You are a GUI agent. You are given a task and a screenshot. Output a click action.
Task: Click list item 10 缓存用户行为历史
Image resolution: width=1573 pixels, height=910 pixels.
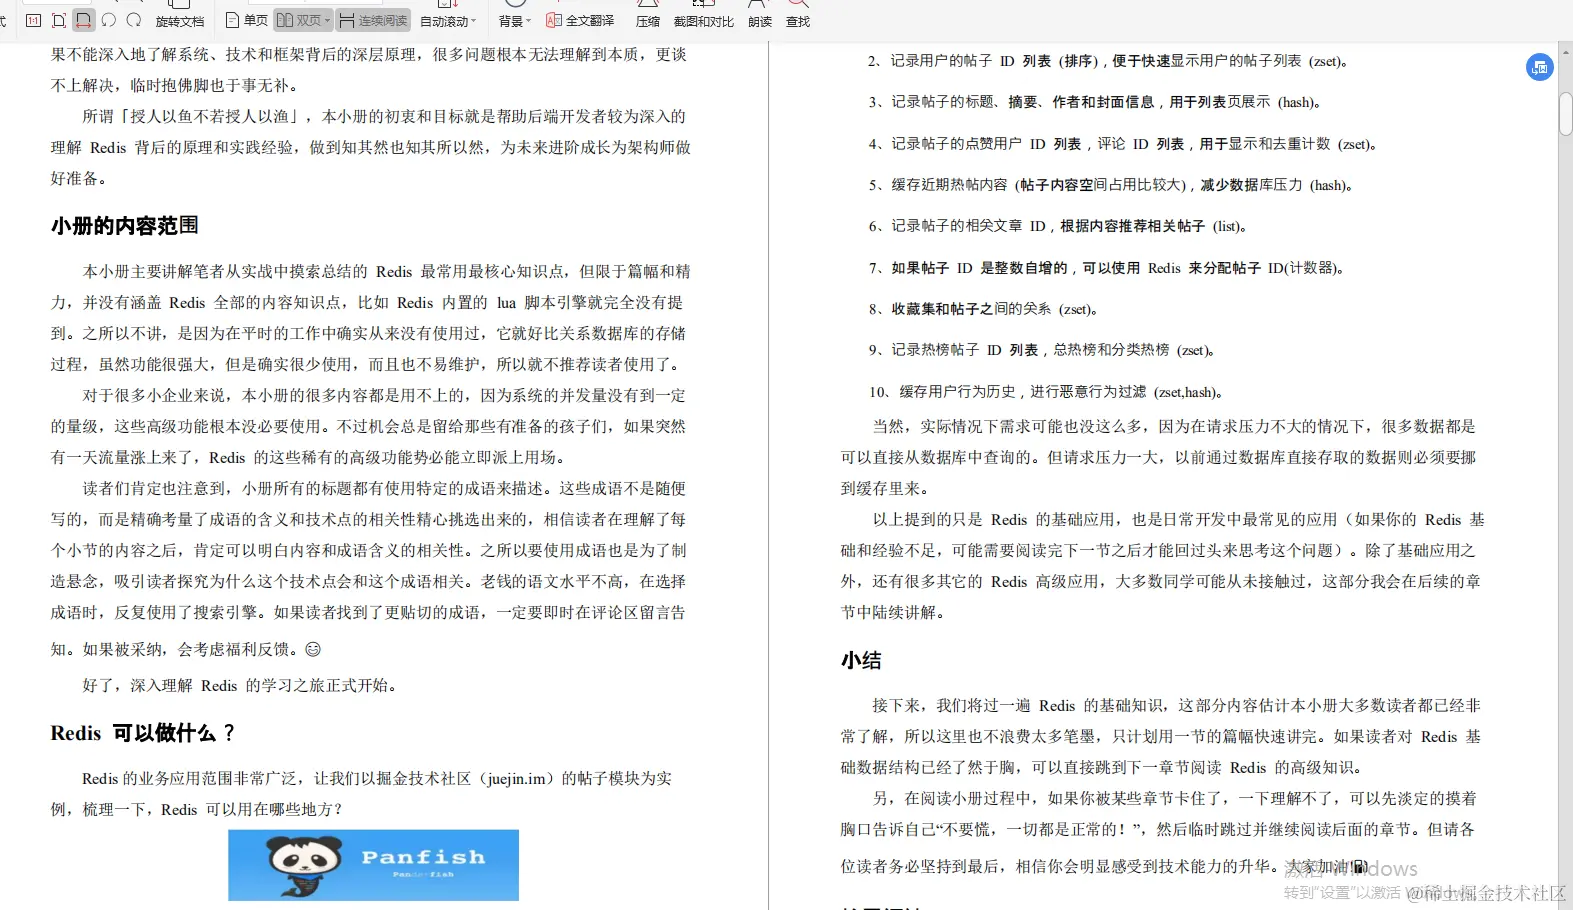click(1048, 392)
